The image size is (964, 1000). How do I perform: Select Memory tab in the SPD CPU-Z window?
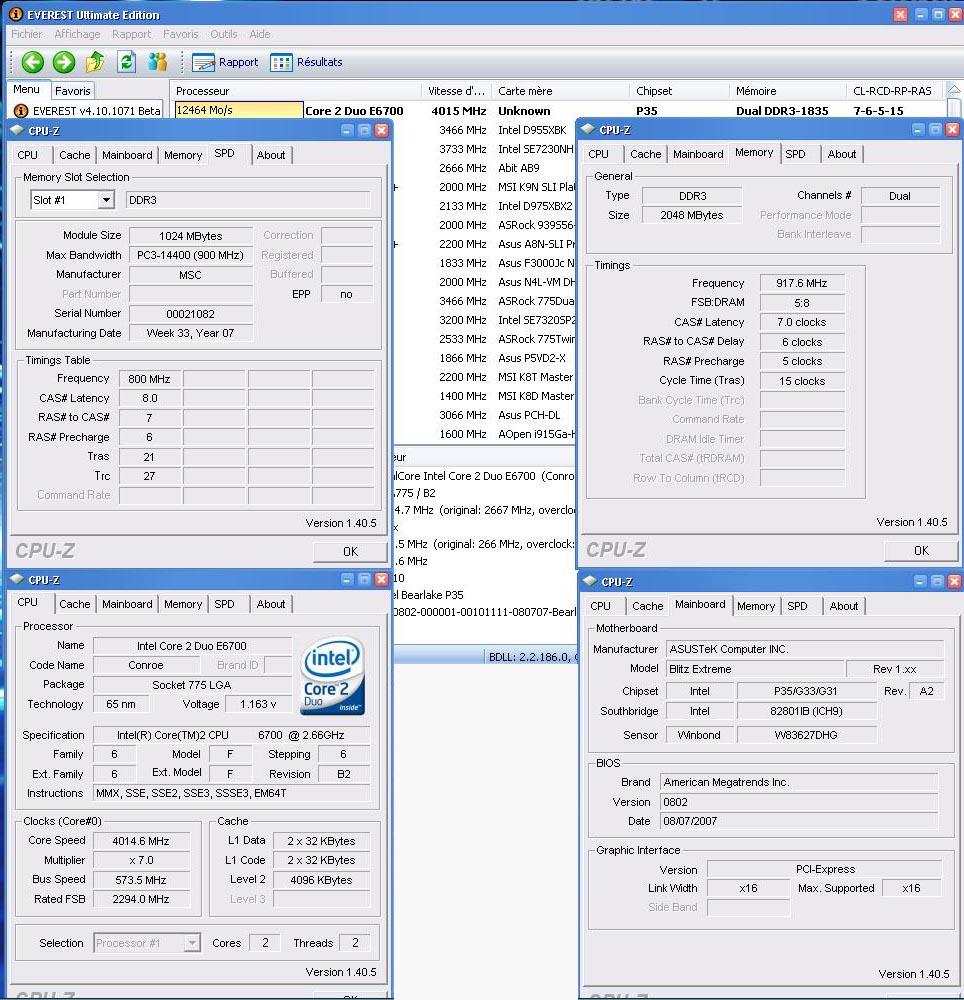pos(183,155)
